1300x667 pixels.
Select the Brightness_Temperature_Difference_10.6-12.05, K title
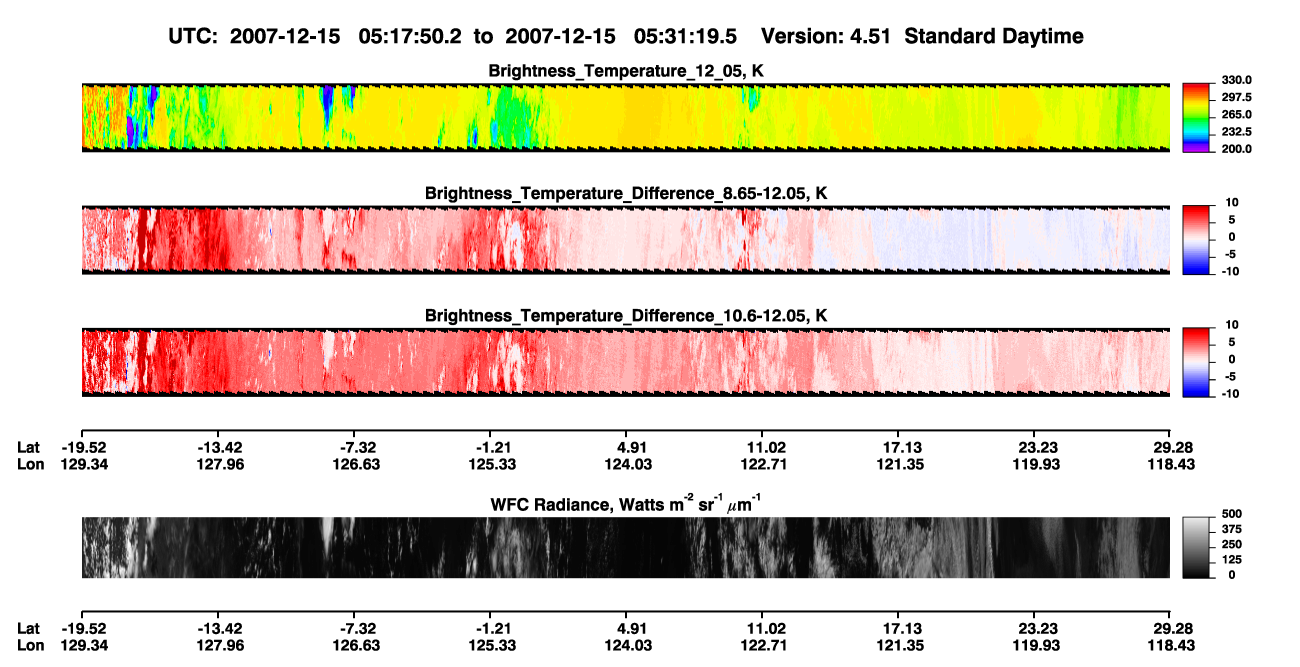[626, 316]
